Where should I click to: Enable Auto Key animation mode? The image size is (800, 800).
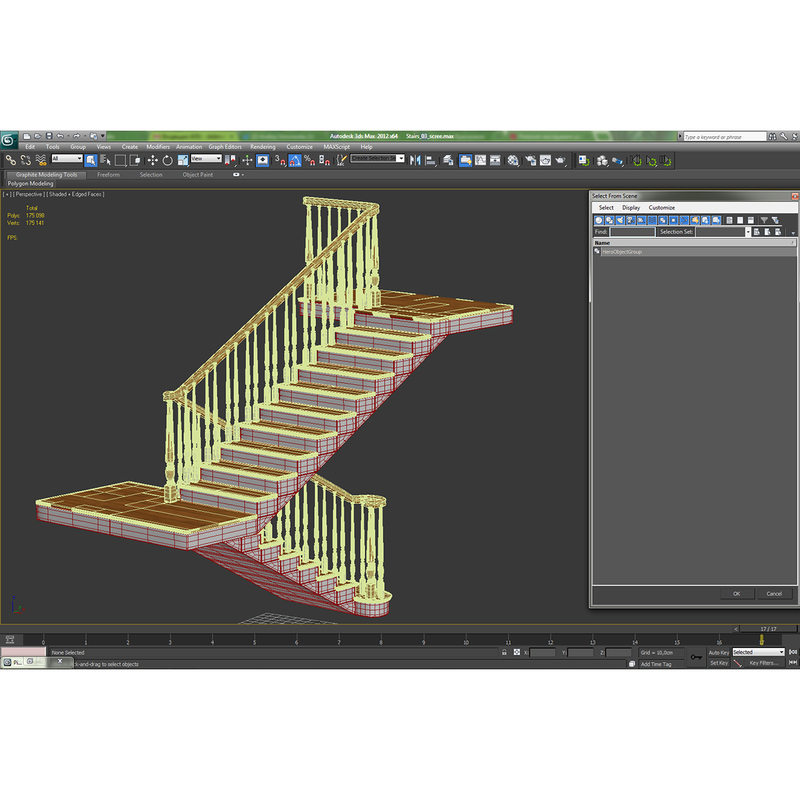pyautogui.click(x=718, y=651)
